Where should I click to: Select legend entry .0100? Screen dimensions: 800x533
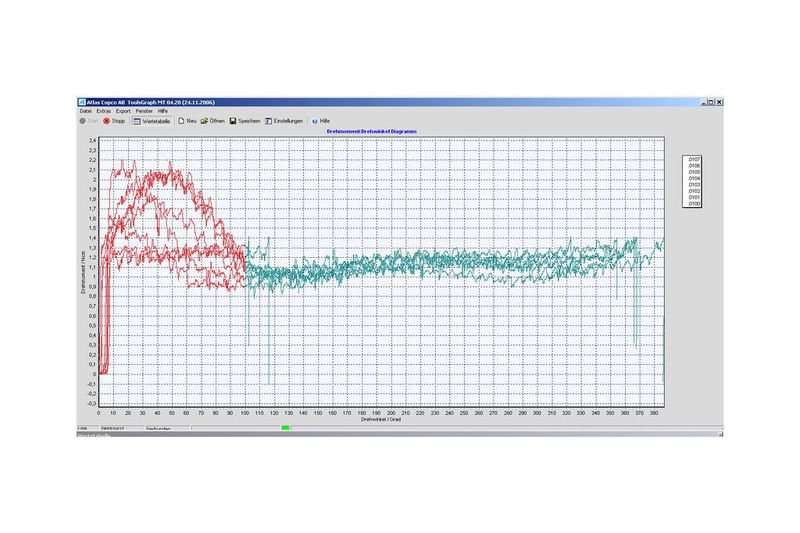tap(693, 204)
